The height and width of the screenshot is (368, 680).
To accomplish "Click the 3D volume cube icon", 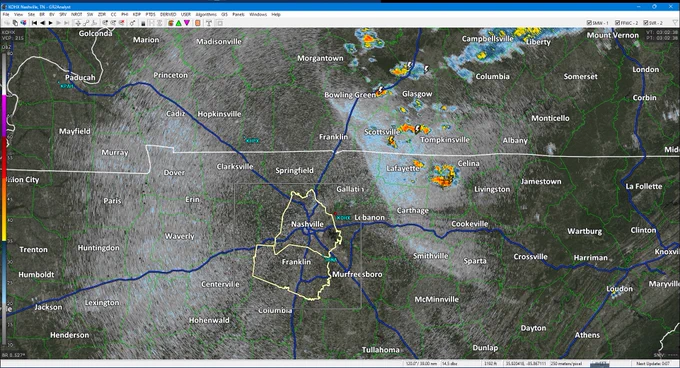I will click(23, 23).
